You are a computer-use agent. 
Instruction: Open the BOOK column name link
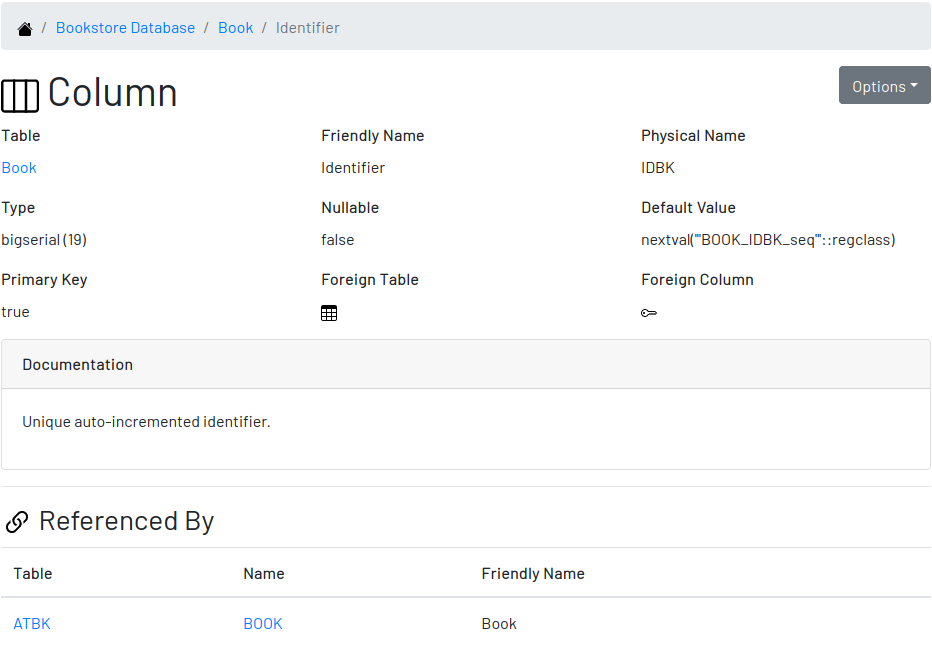pyautogui.click(x=263, y=624)
